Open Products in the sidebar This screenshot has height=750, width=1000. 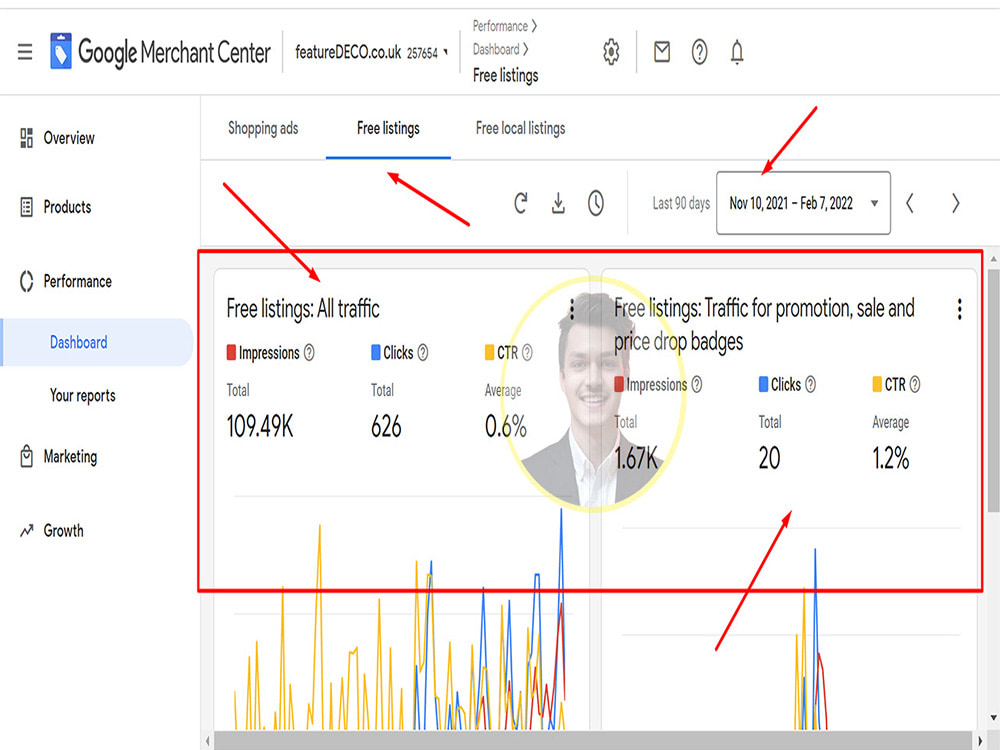pyautogui.click(x=68, y=207)
